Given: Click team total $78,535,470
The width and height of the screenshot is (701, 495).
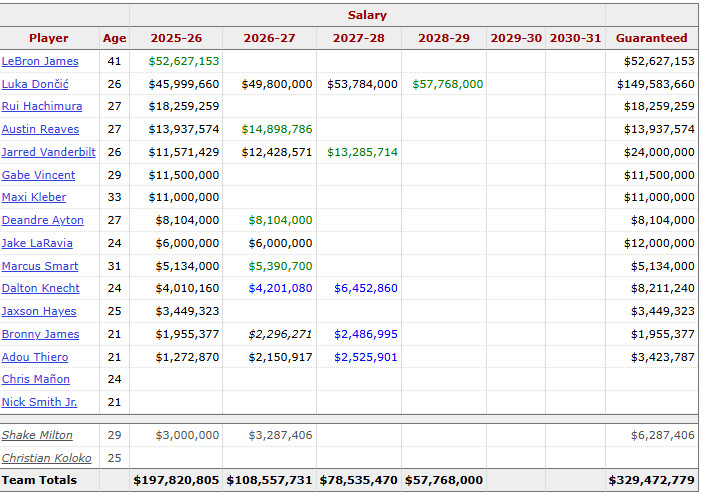Looking at the screenshot, I should tap(358, 480).
